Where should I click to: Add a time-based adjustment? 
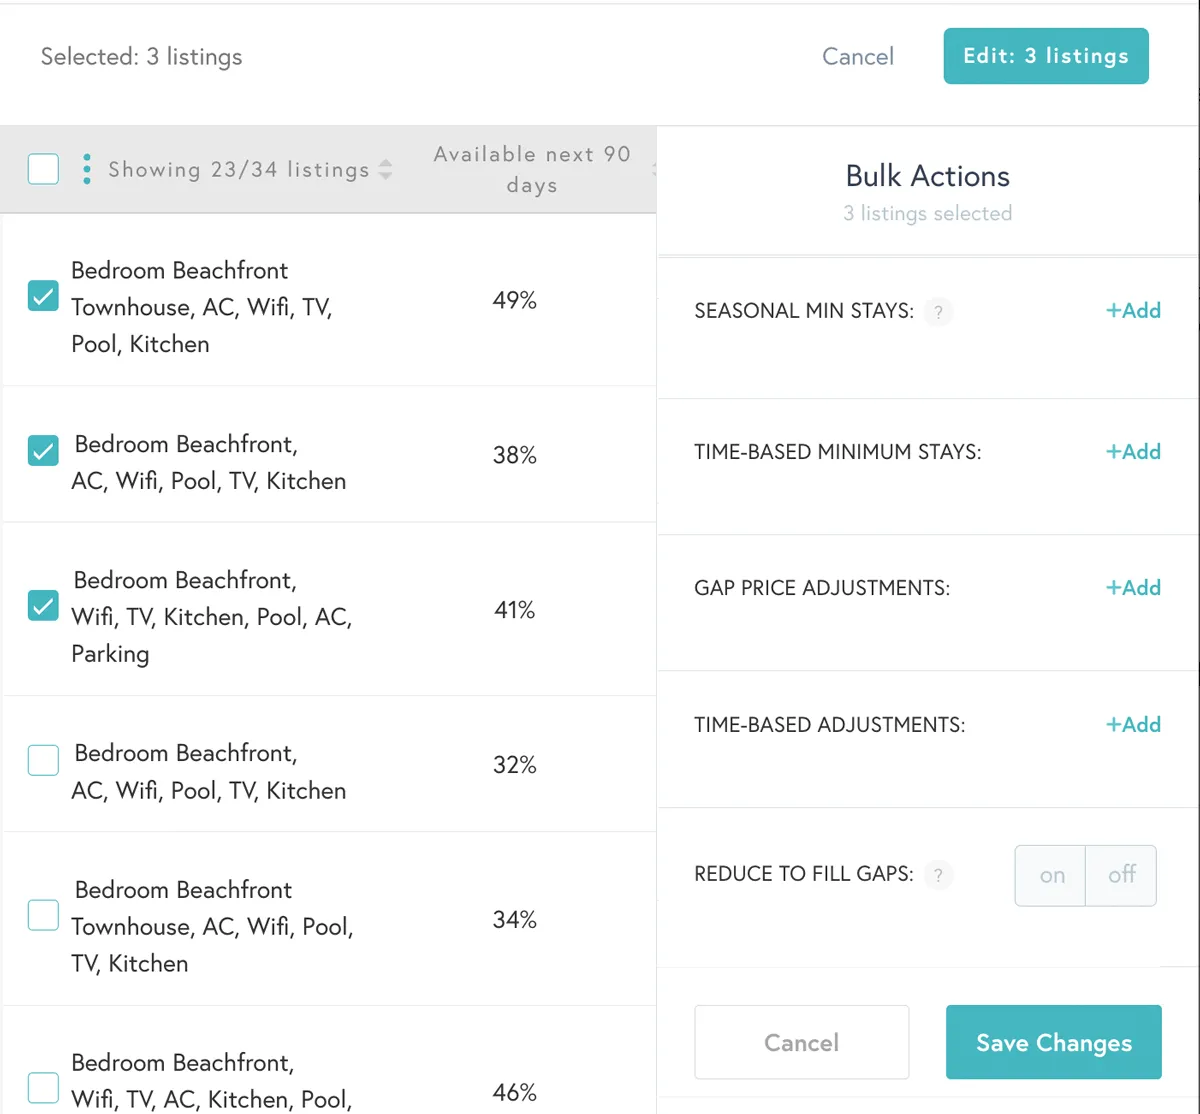pyautogui.click(x=1133, y=724)
